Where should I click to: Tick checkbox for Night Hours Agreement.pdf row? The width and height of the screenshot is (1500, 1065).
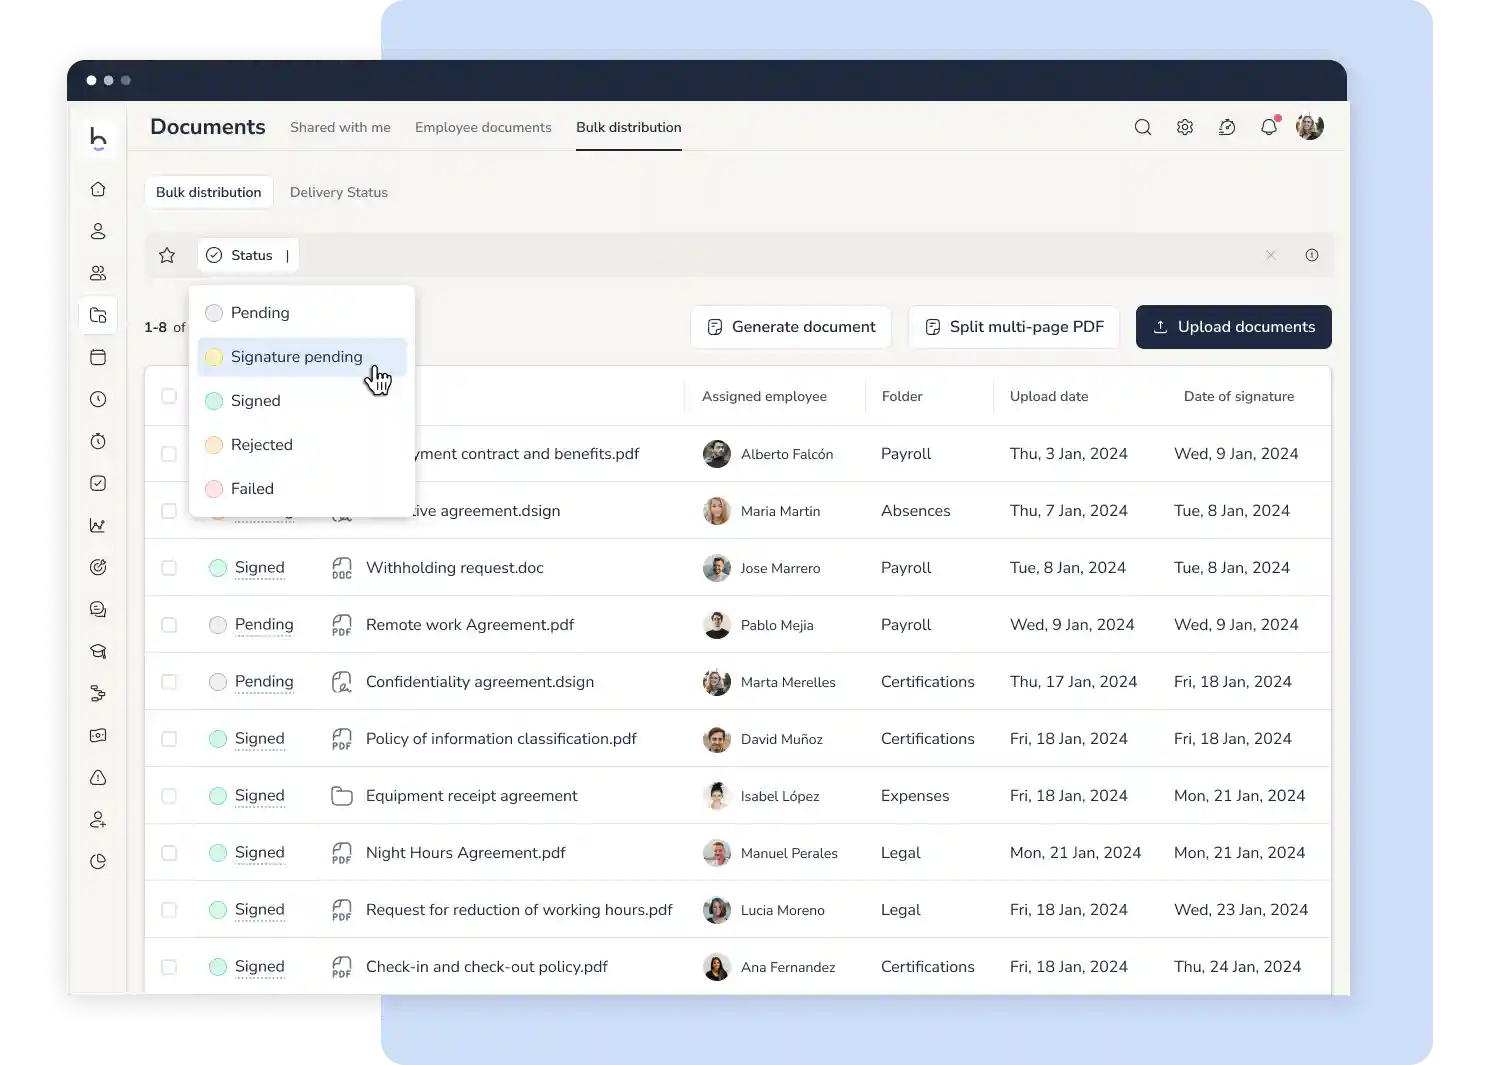coord(169,853)
